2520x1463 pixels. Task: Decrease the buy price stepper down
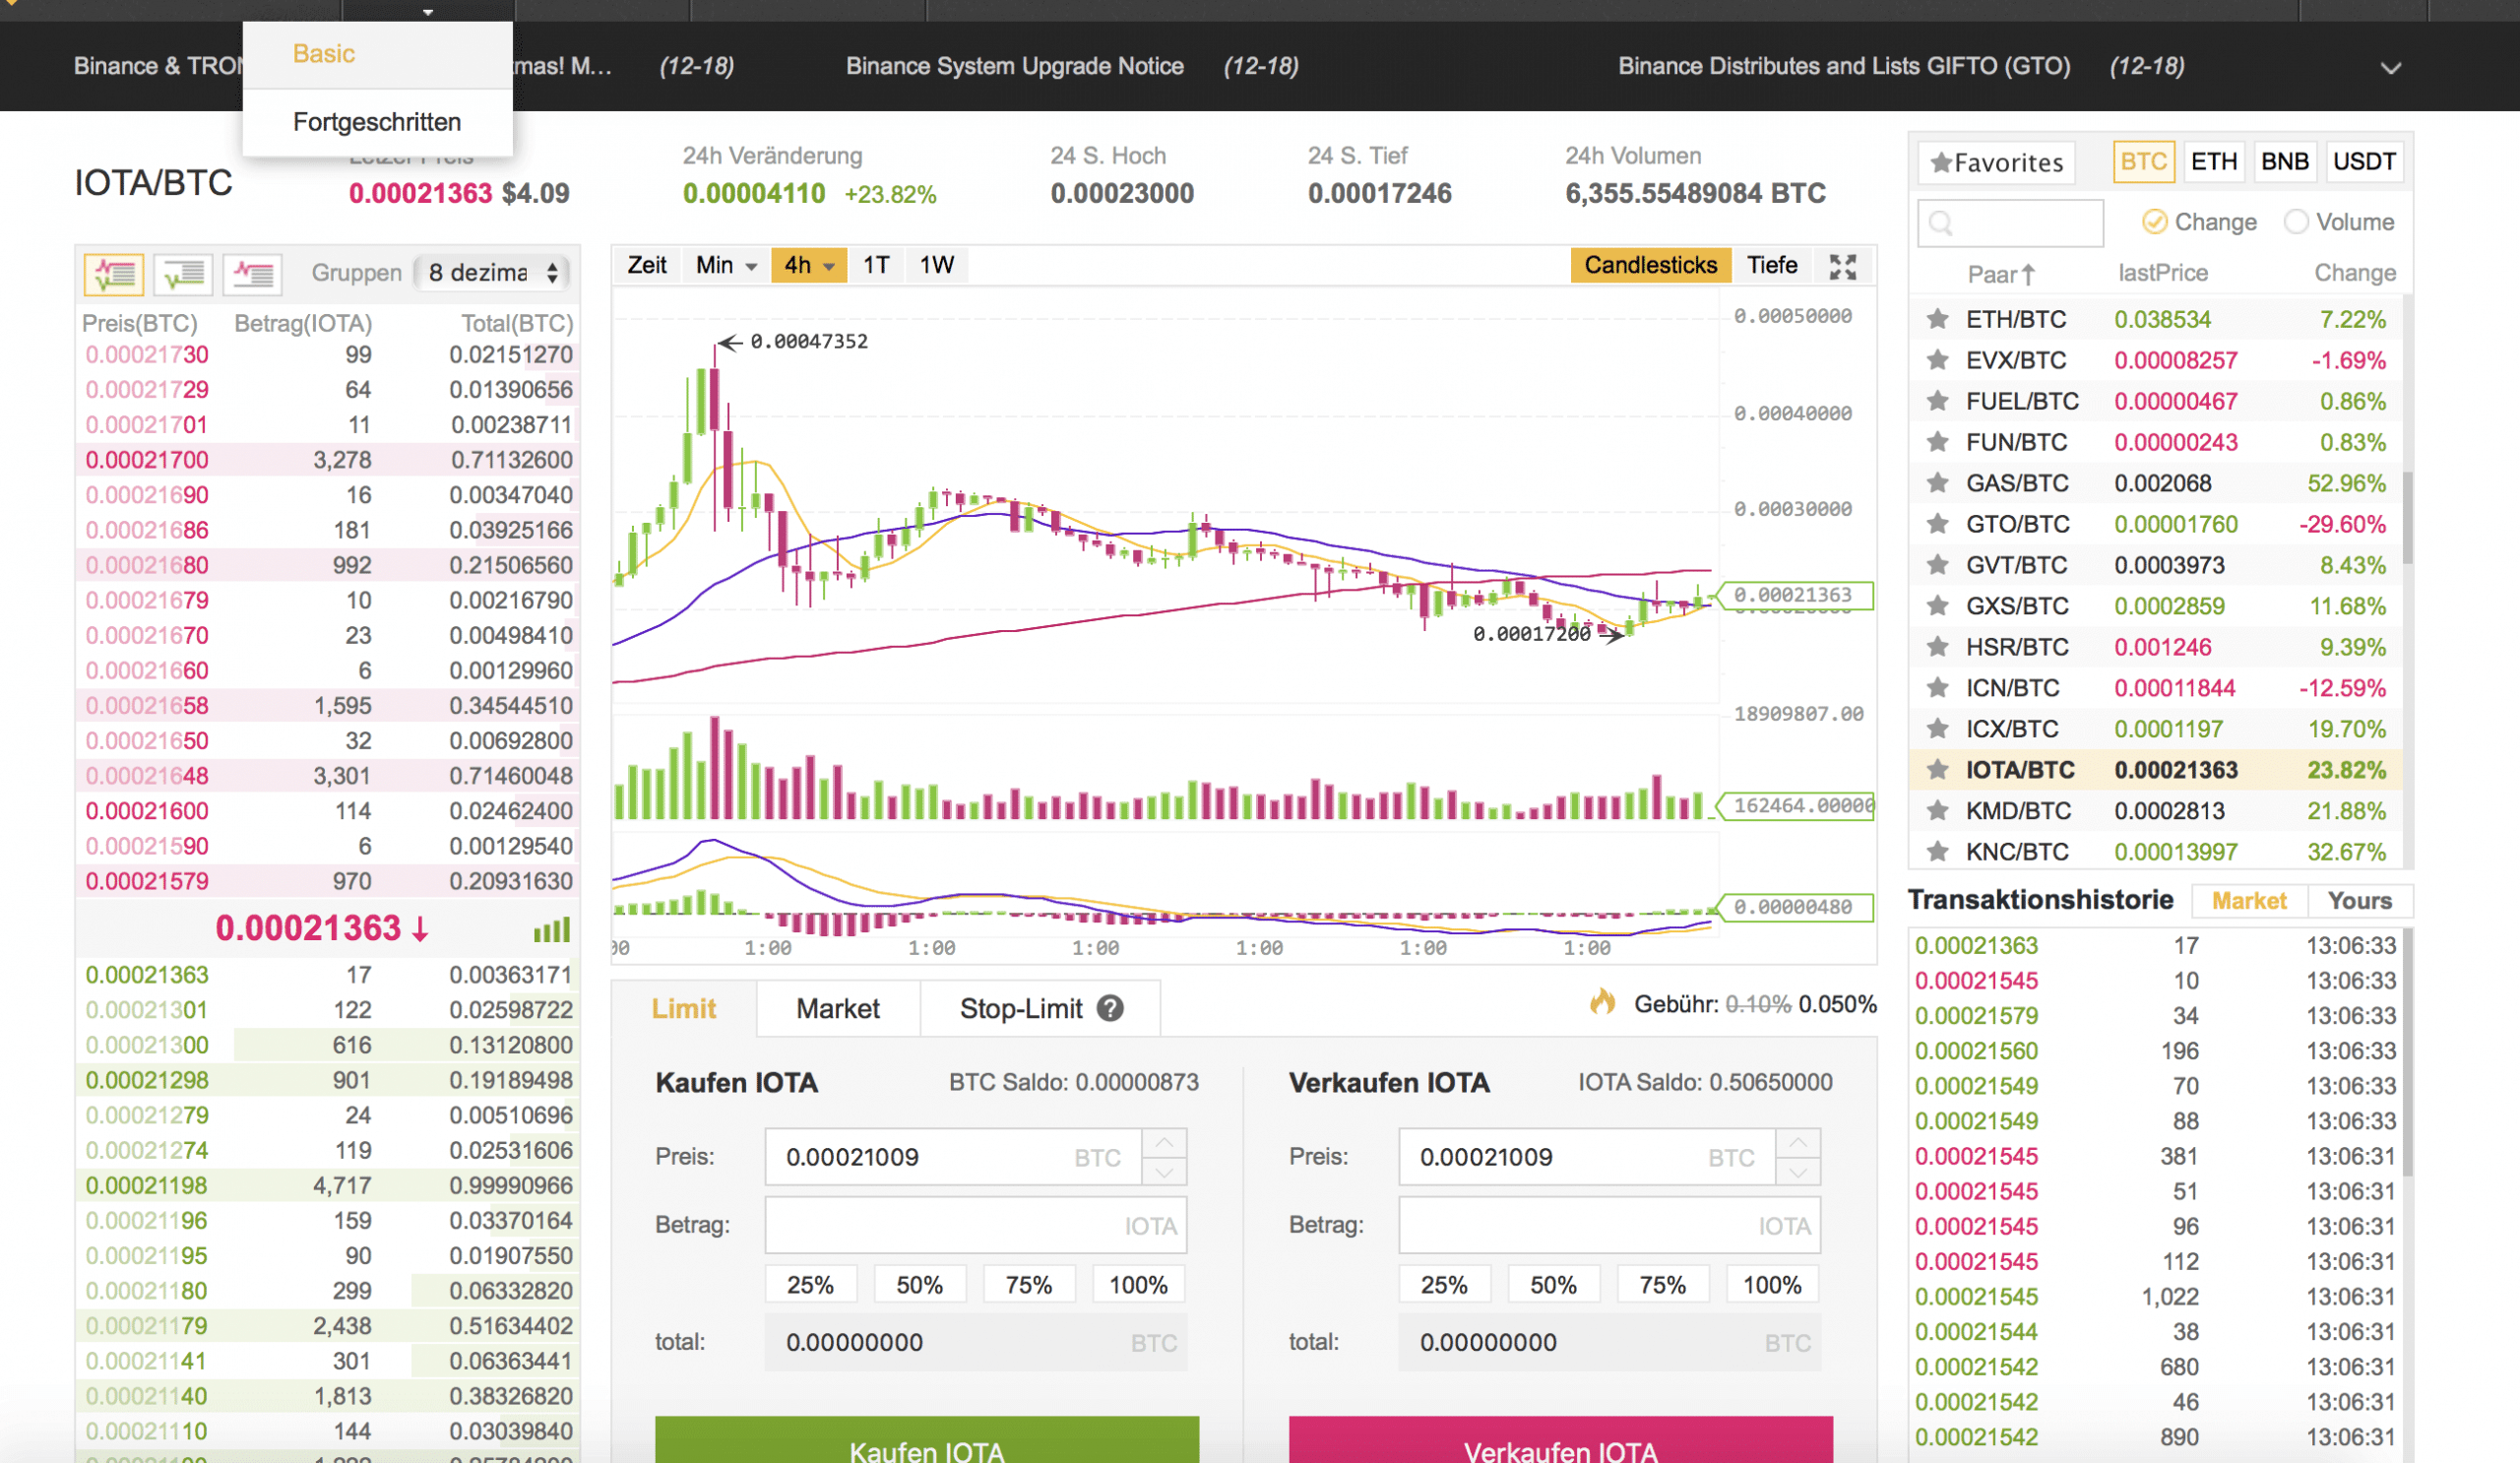pos(1164,1171)
